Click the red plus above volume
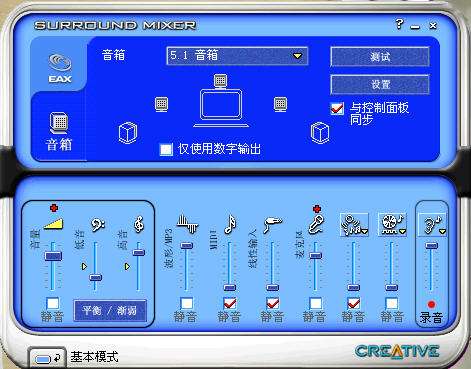The width and height of the screenshot is (471, 369). (54, 208)
